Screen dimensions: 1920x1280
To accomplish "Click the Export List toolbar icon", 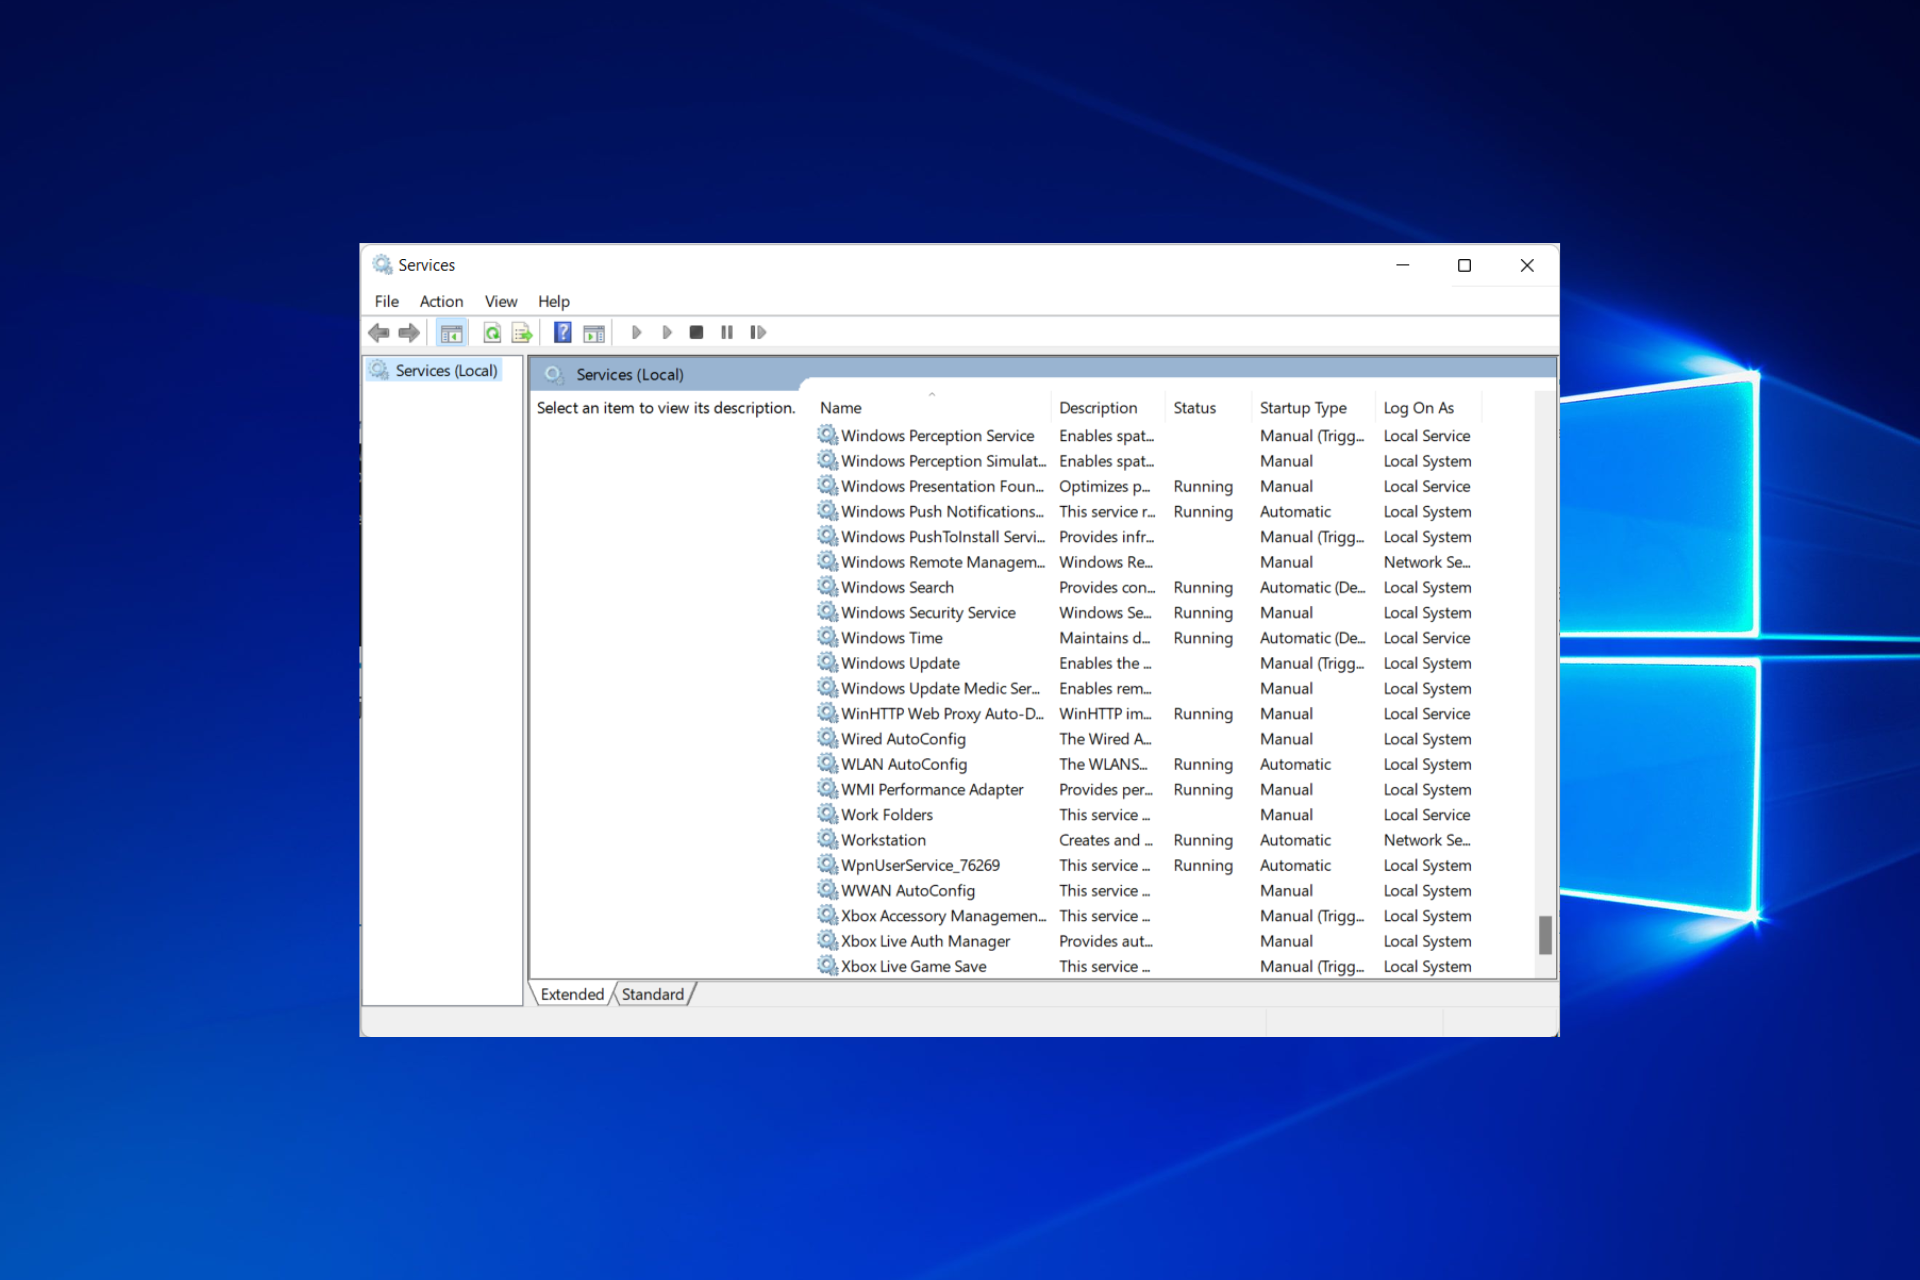I will click(522, 333).
